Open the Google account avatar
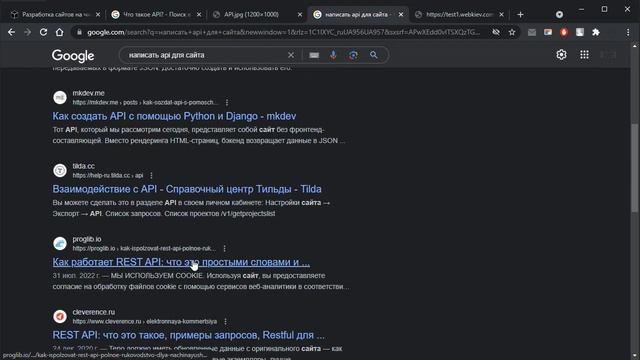Screen dimensions: 640x360 click(608, 55)
